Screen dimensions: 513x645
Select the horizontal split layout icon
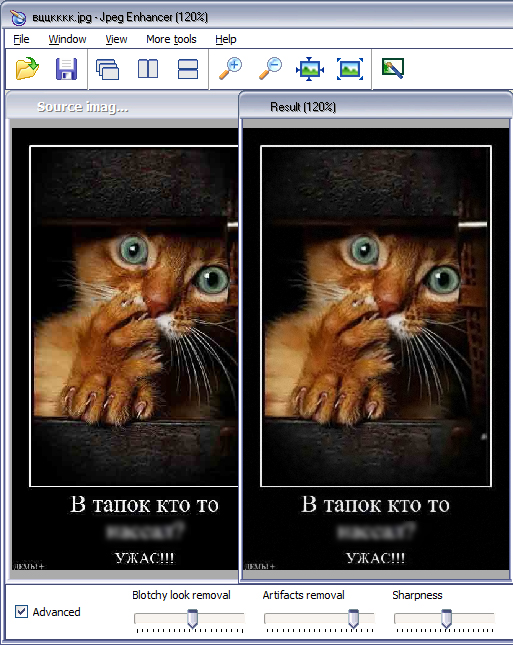188,69
